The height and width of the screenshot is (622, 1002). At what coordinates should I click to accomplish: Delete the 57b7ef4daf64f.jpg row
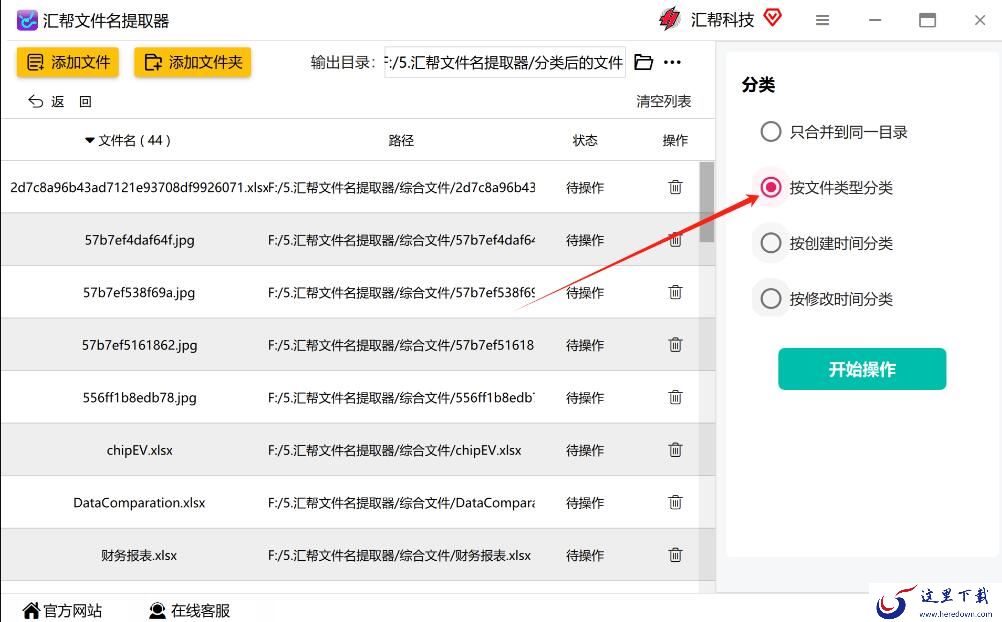[675, 240]
